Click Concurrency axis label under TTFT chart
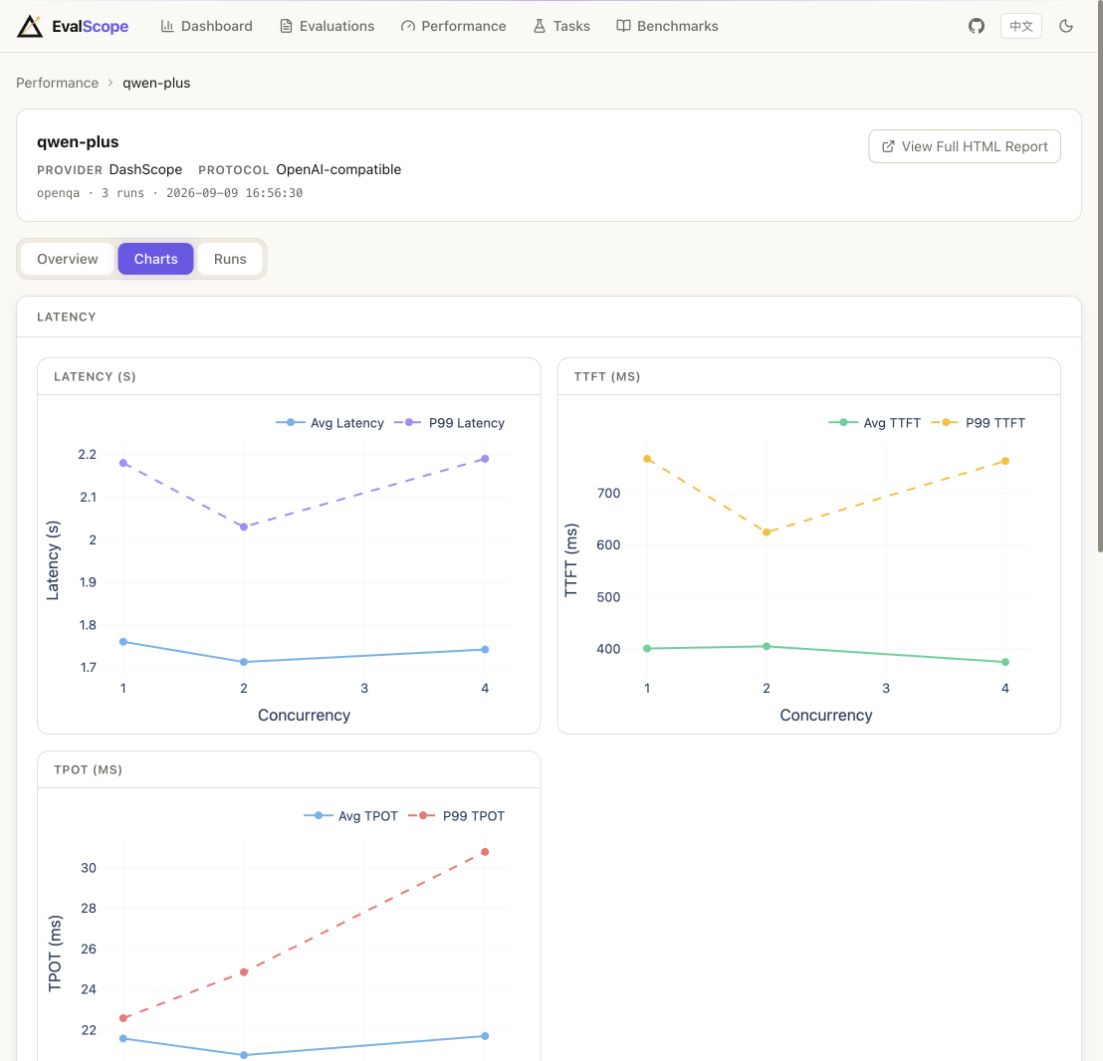Screen dimensions: 1103x1061 coord(826,716)
